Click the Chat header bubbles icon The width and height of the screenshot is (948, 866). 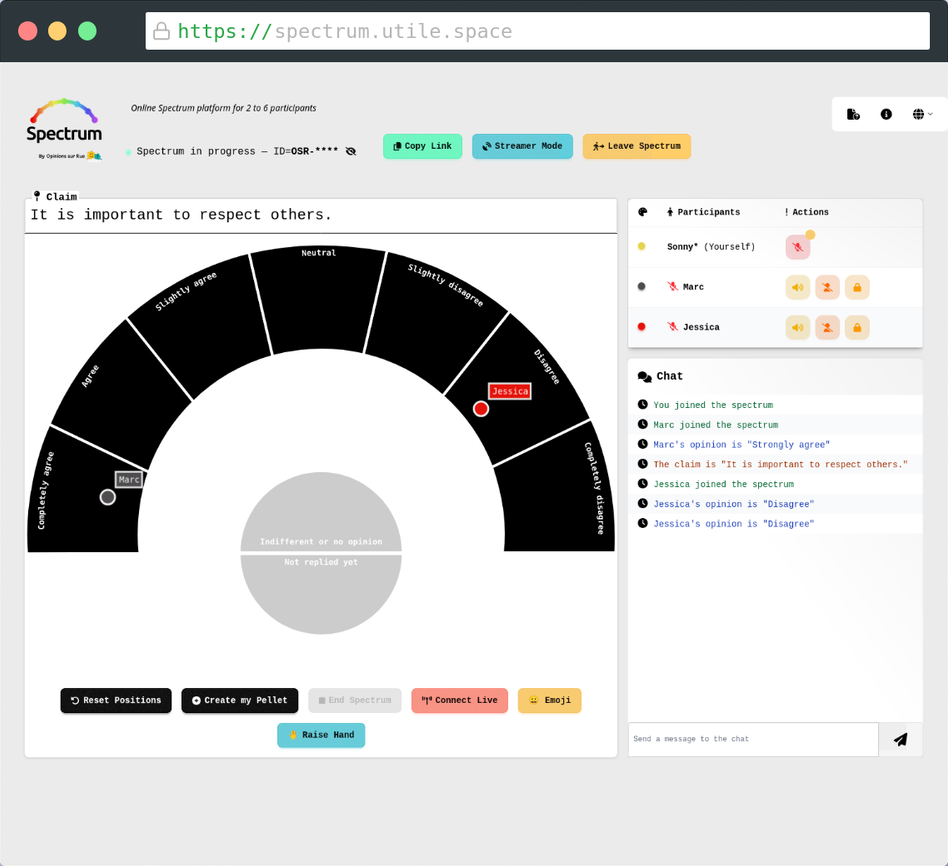pyautogui.click(x=644, y=376)
